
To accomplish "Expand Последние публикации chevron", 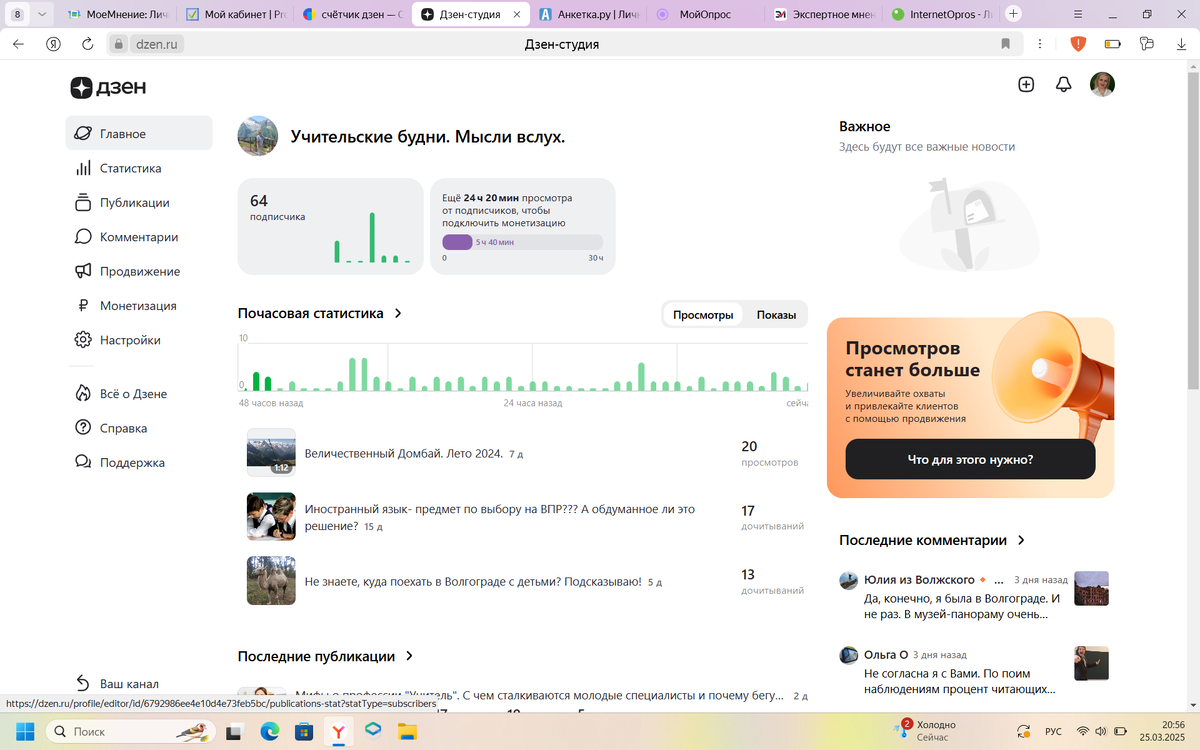I will coord(408,656).
